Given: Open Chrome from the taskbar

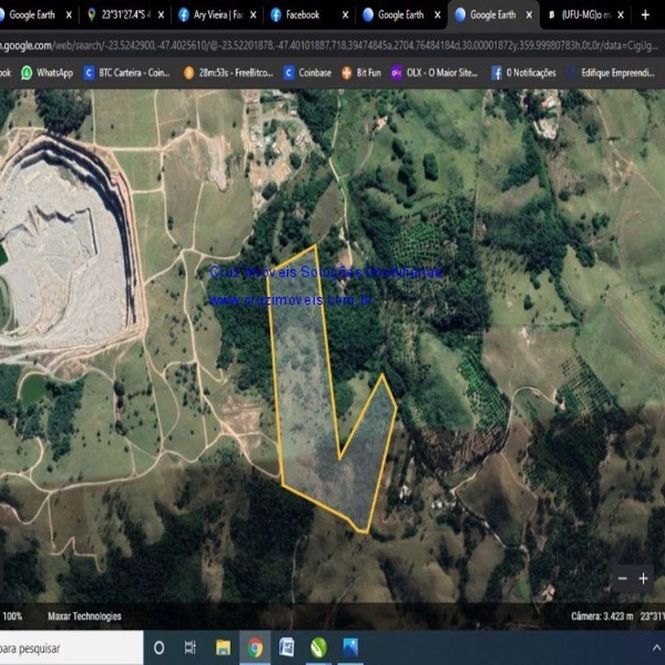Looking at the screenshot, I should [x=255, y=648].
